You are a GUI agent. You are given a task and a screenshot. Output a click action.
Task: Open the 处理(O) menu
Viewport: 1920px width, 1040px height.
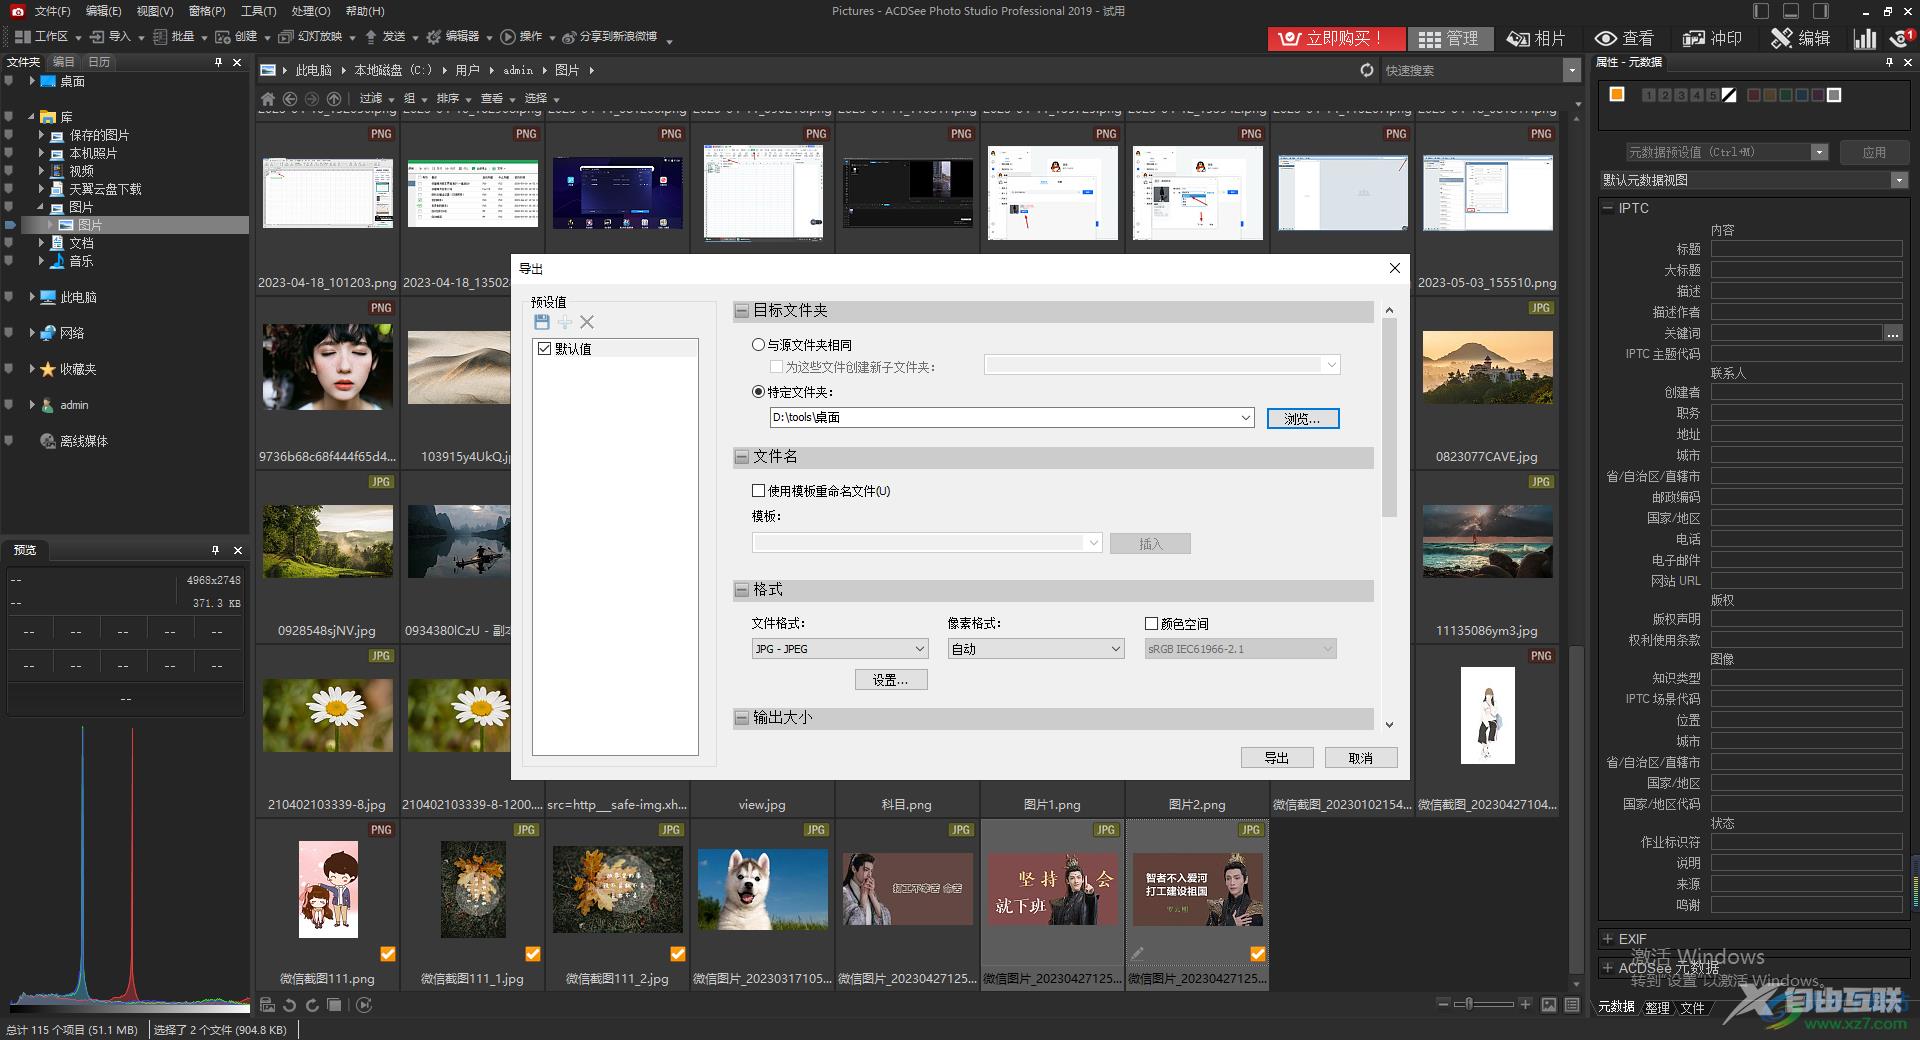310,11
